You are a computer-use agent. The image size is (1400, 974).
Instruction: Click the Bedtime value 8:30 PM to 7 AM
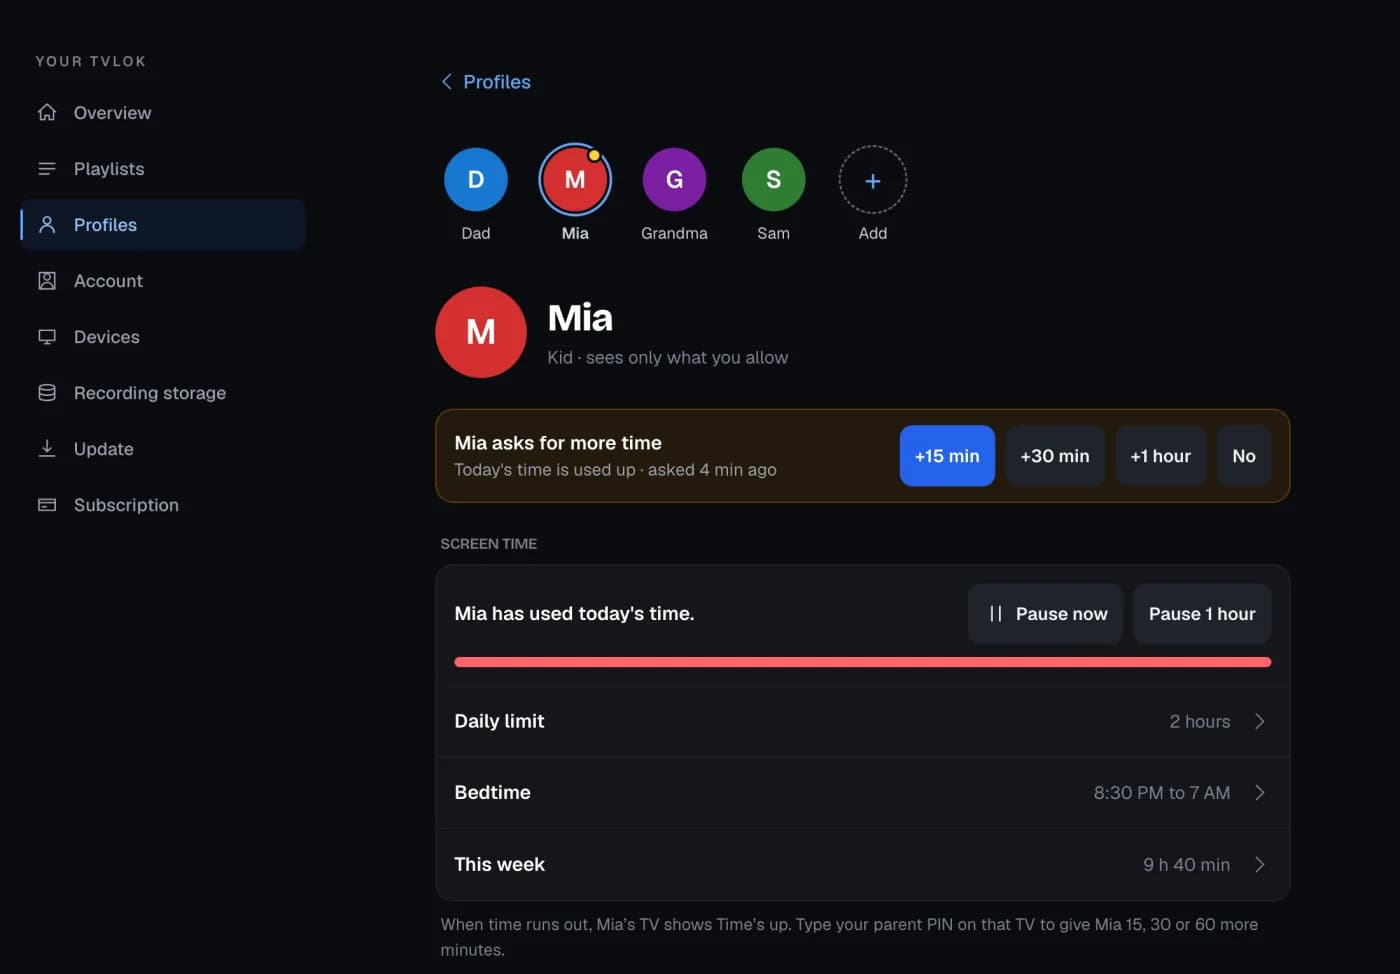tap(1162, 792)
